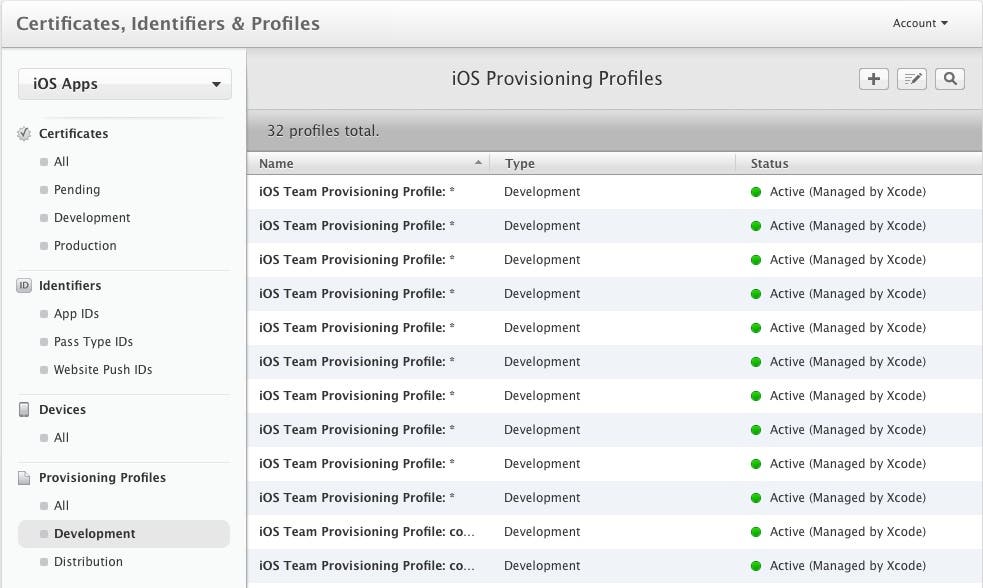Open Production certificates list
This screenshot has width=983, height=588.
click(85, 246)
